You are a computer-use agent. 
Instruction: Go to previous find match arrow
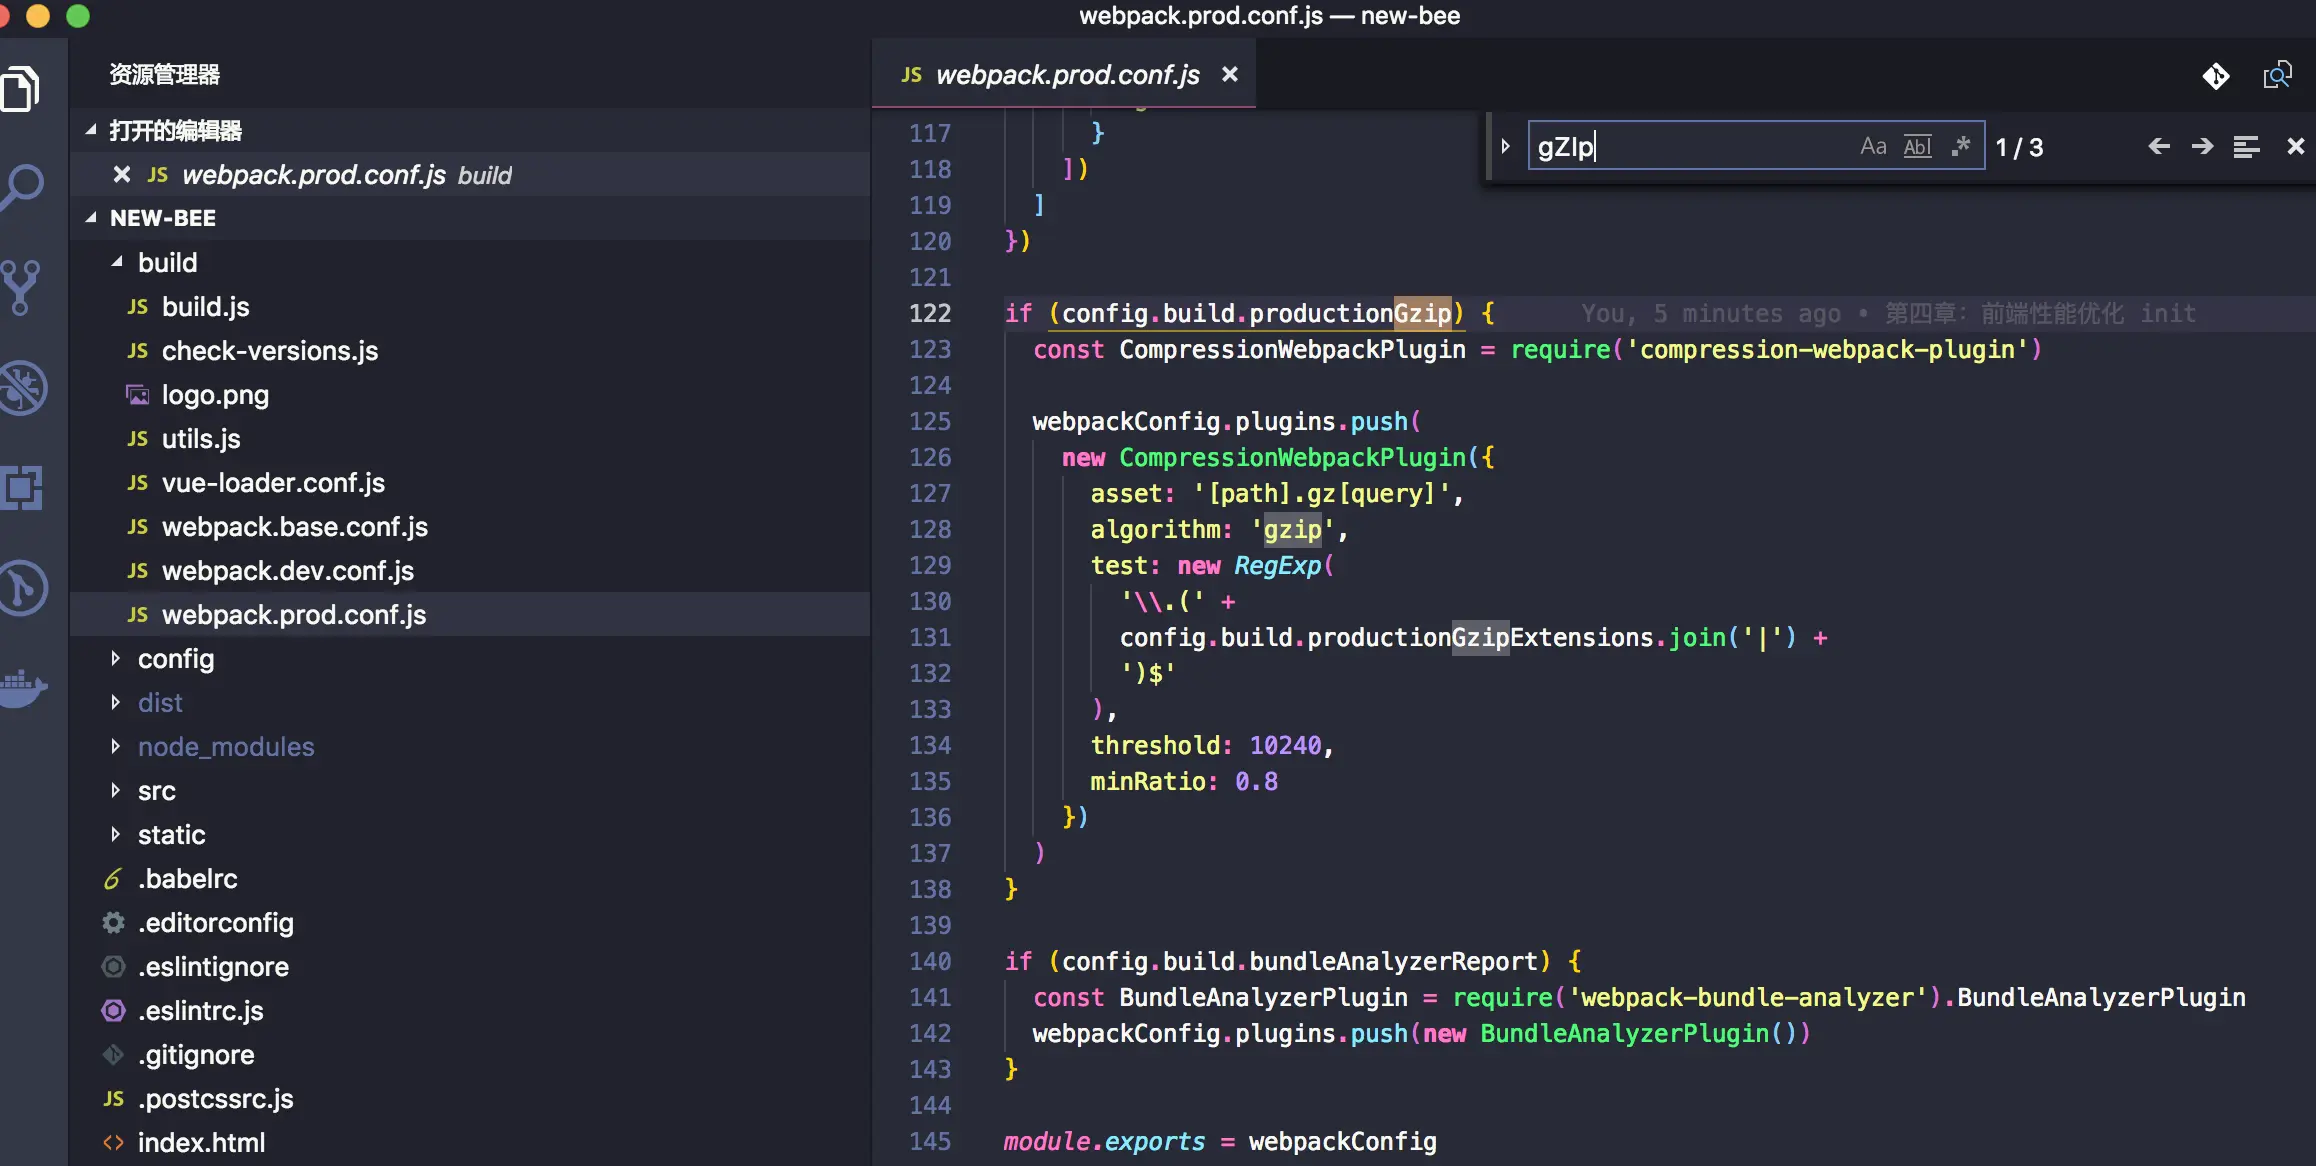[2159, 147]
